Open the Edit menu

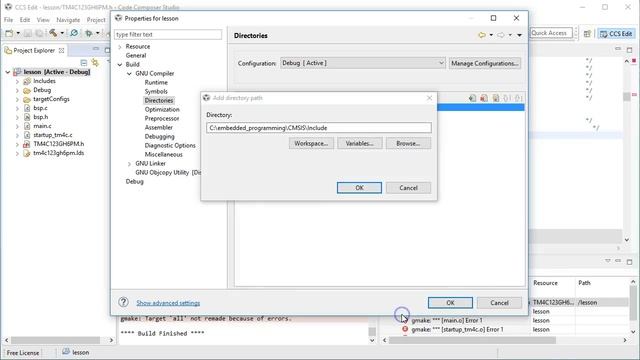coord(25,20)
